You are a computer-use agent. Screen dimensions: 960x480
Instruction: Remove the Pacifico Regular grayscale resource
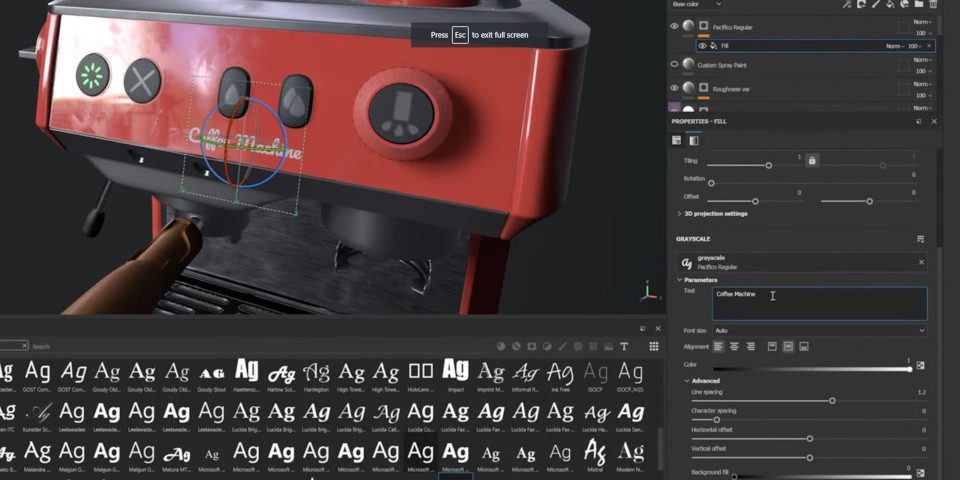pyautogui.click(x=921, y=262)
